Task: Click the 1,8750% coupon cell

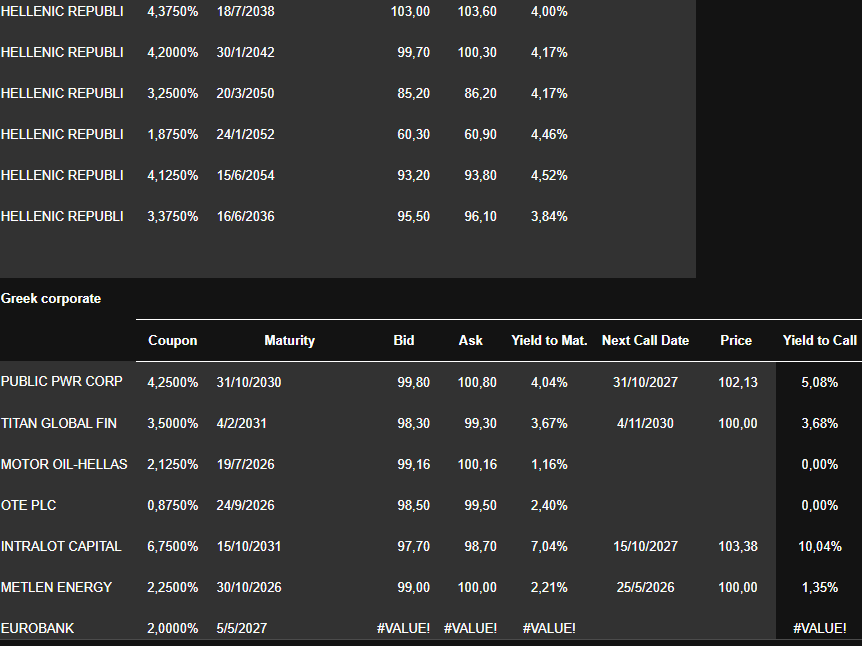Action: point(173,135)
